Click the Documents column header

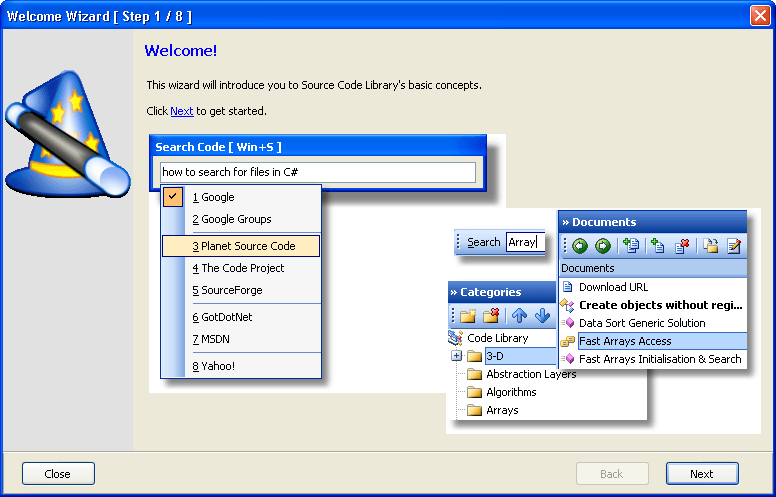click(x=653, y=268)
